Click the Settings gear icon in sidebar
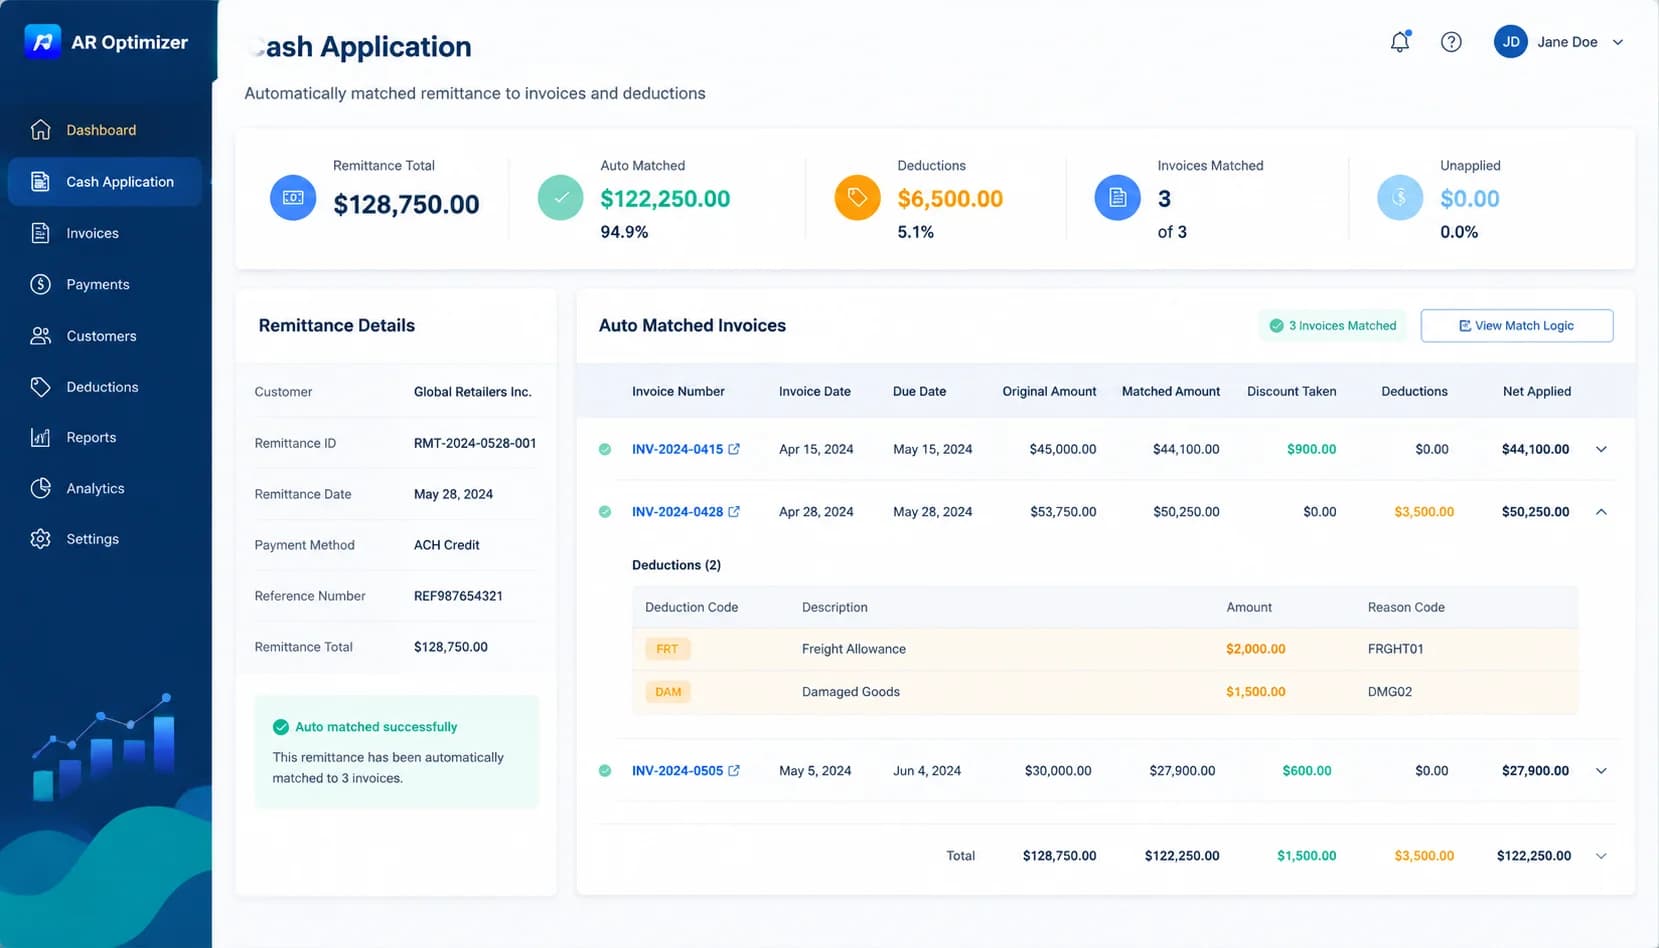The width and height of the screenshot is (1659, 948). 40,539
